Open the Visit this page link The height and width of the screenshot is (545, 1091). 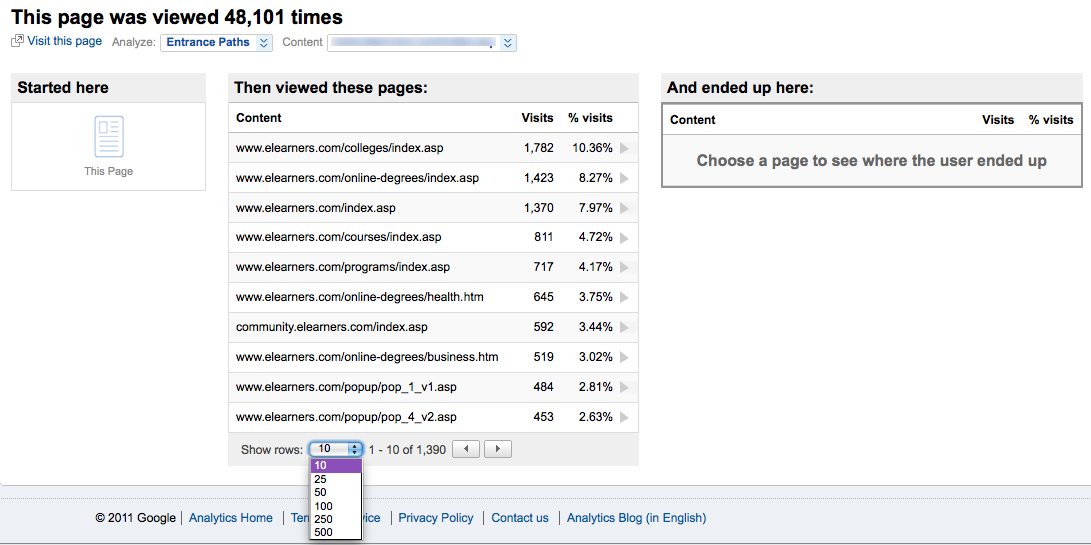(x=64, y=41)
